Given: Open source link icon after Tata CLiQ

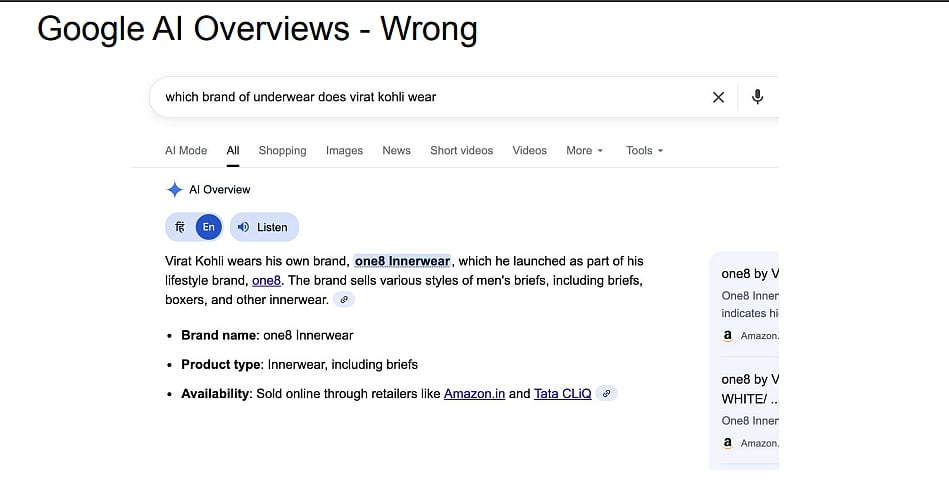Looking at the screenshot, I should [x=606, y=394].
